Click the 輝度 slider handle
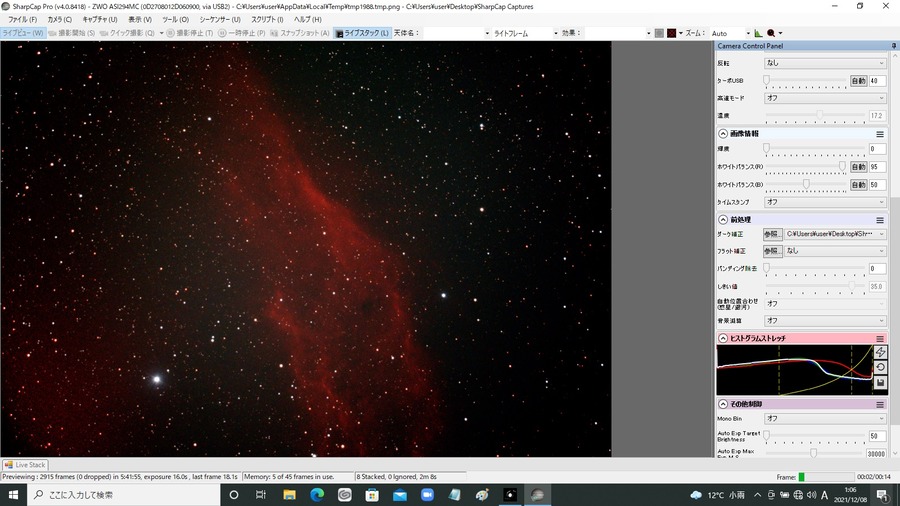The height and width of the screenshot is (506, 900). [766, 148]
